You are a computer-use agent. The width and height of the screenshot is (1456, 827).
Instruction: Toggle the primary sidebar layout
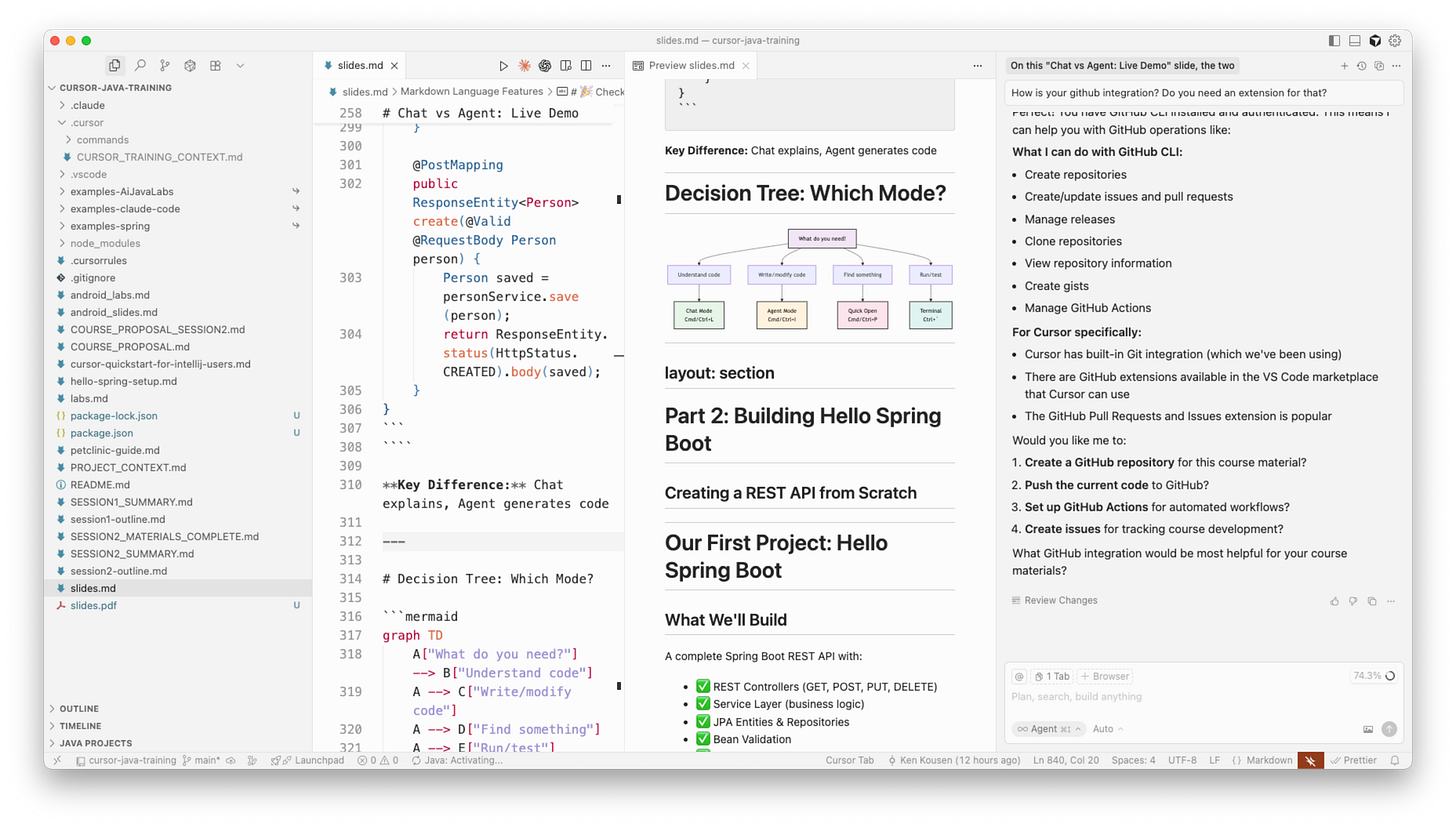[x=1334, y=41]
